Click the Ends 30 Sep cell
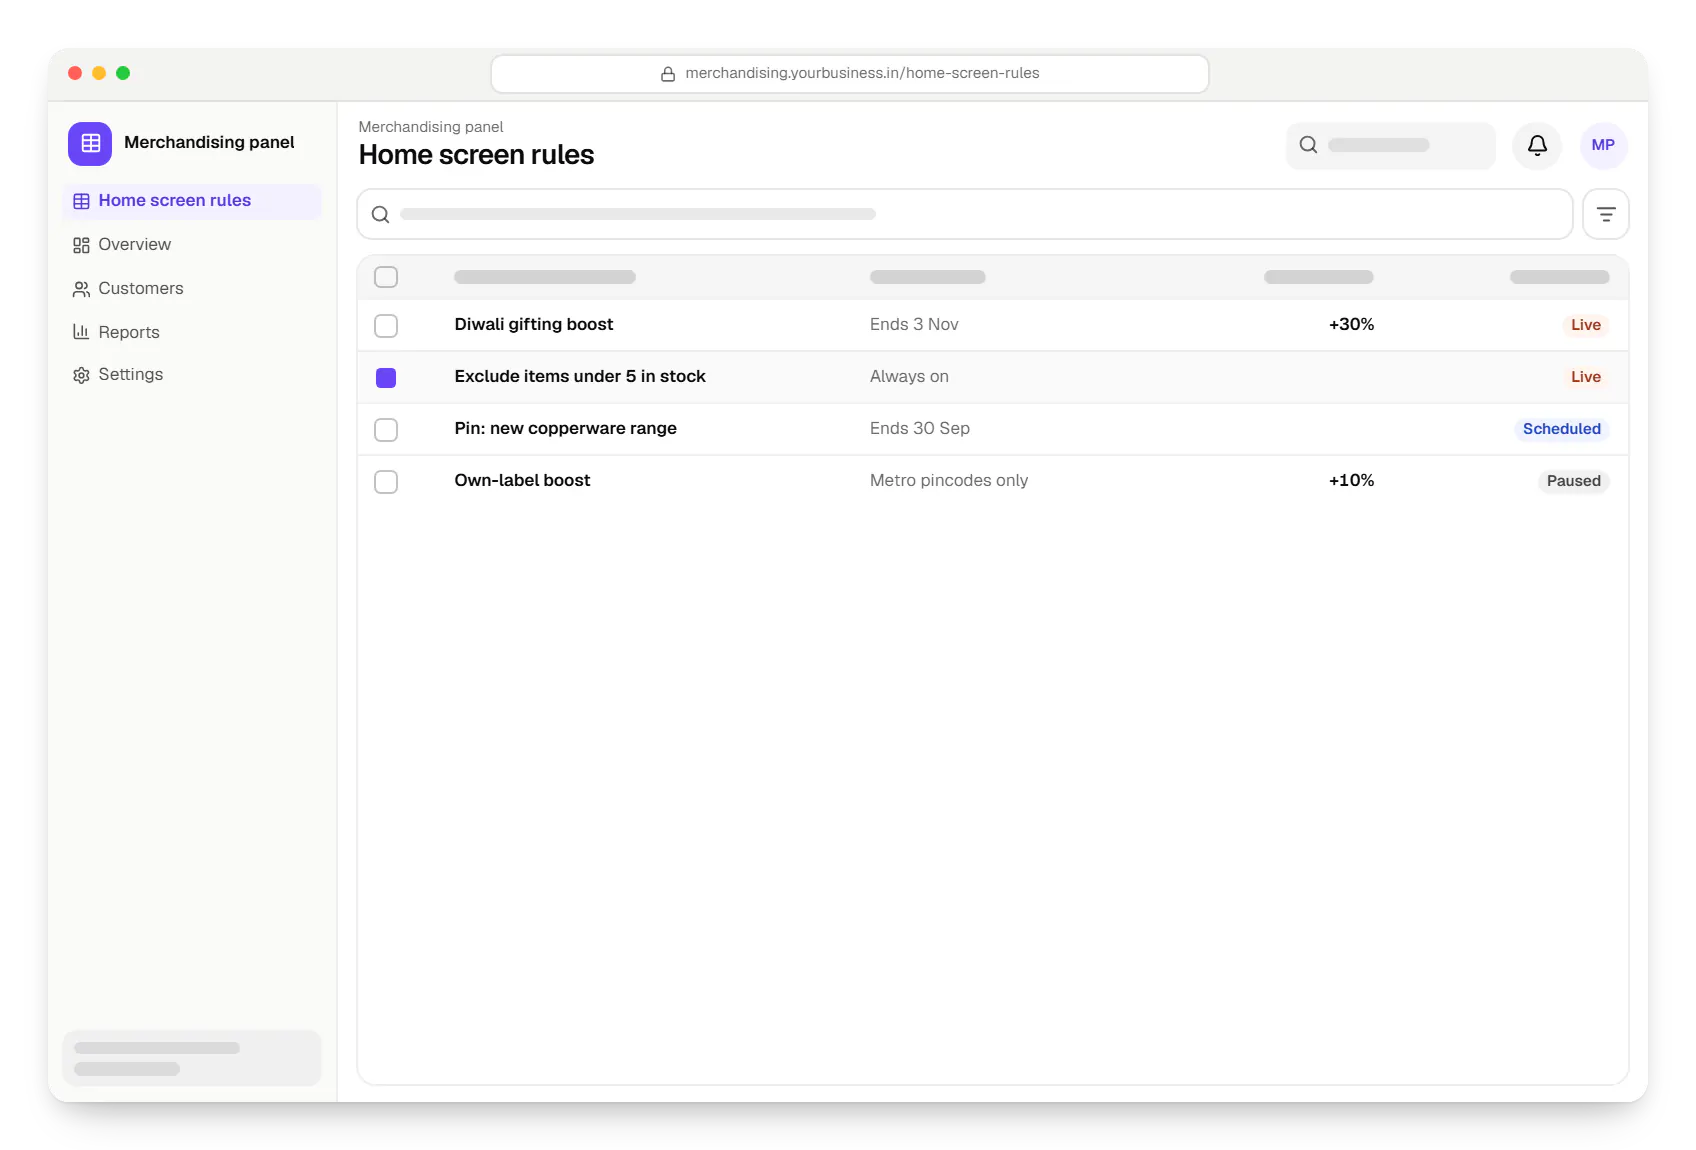The width and height of the screenshot is (1696, 1150). pos(920,428)
